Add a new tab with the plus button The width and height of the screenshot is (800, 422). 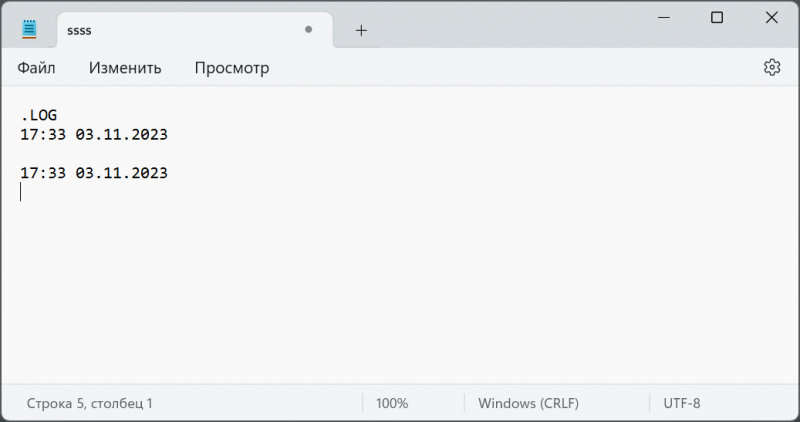(361, 30)
